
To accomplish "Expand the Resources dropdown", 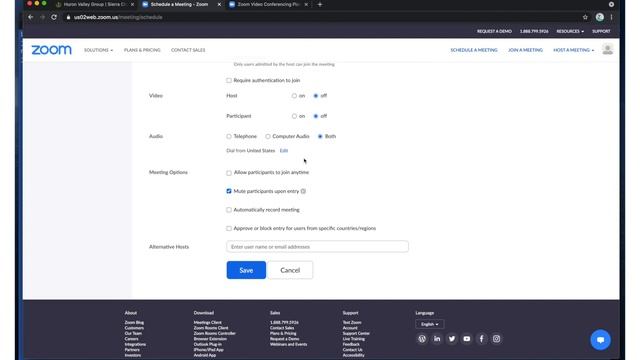I will (x=570, y=31).
